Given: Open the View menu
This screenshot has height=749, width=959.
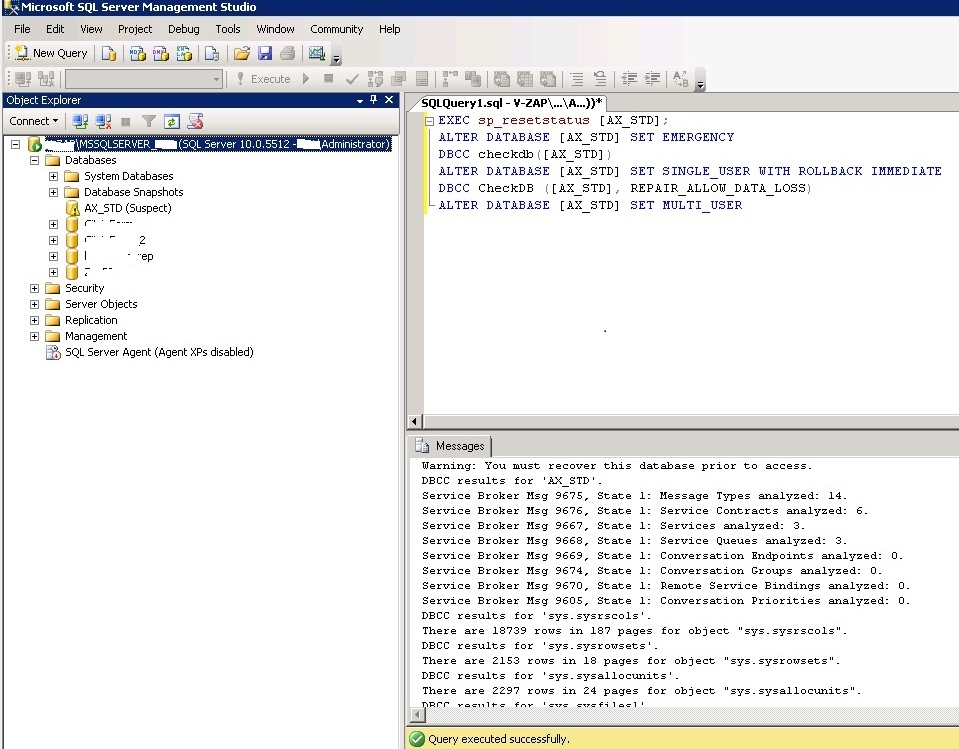Looking at the screenshot, I should click(91, 29).
